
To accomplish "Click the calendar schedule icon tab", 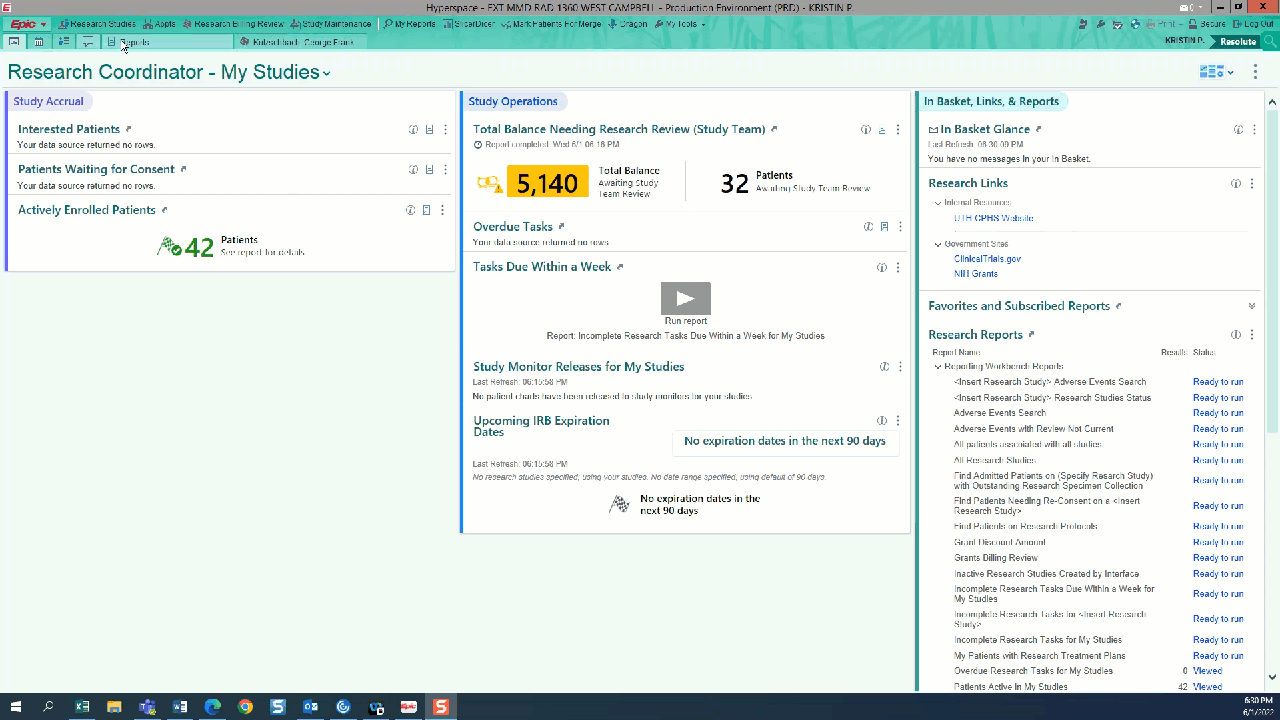I will [x=39, y=42].
